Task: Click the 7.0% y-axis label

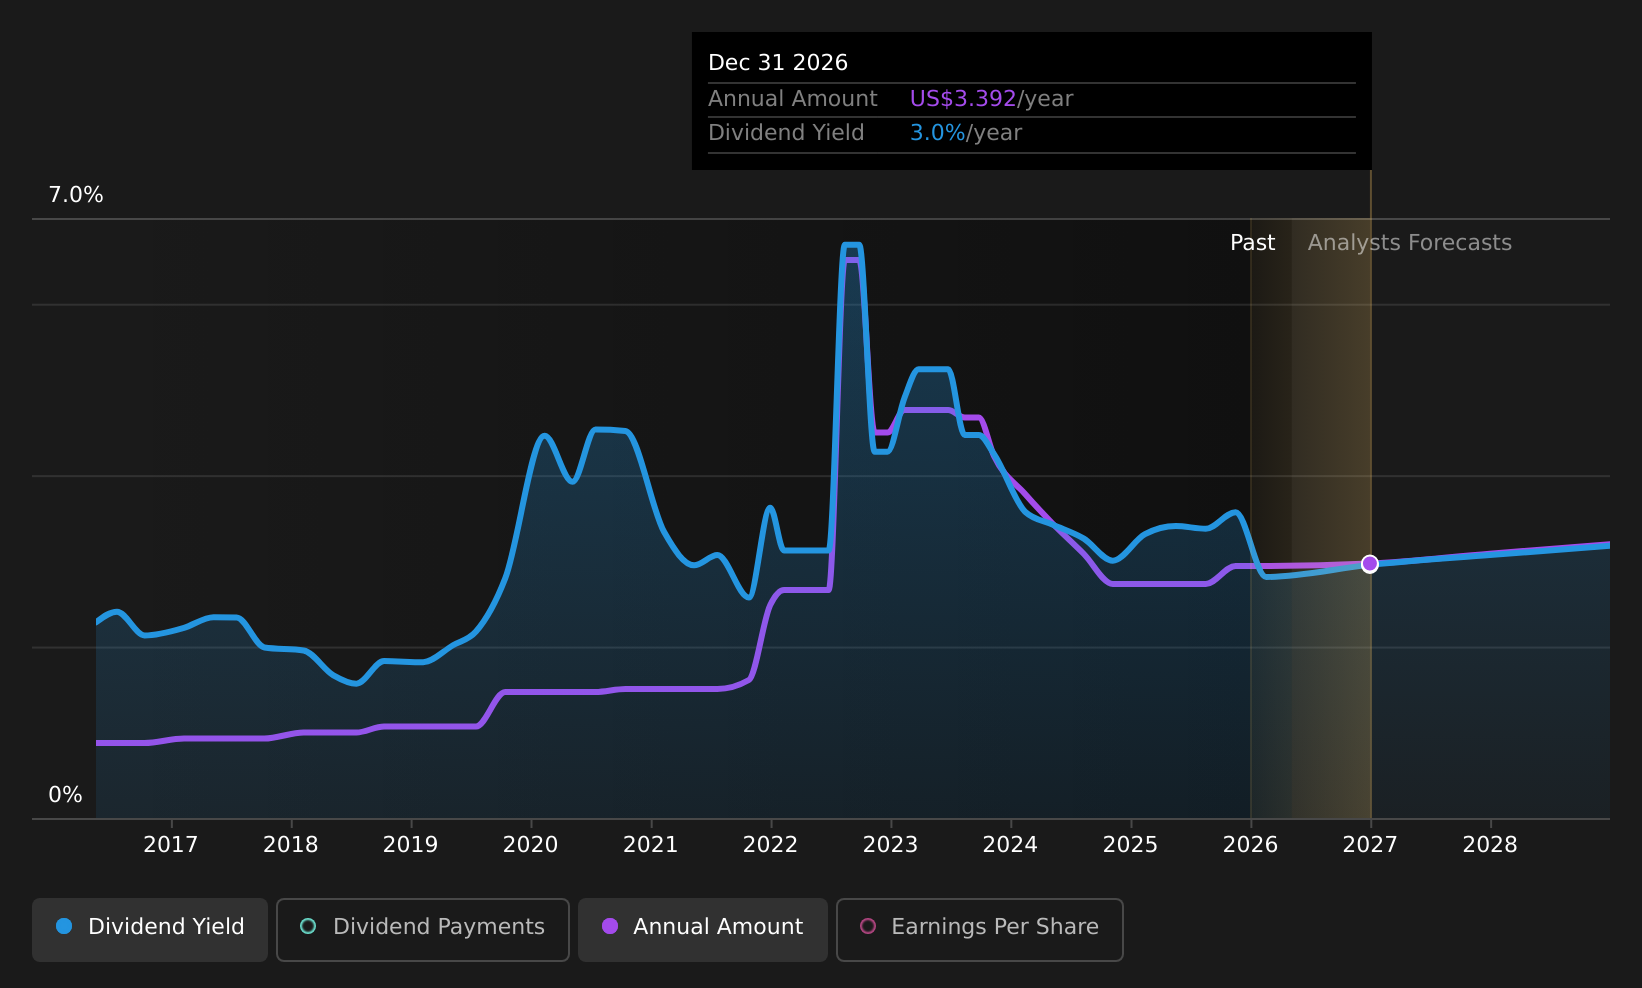Action: 76,195
